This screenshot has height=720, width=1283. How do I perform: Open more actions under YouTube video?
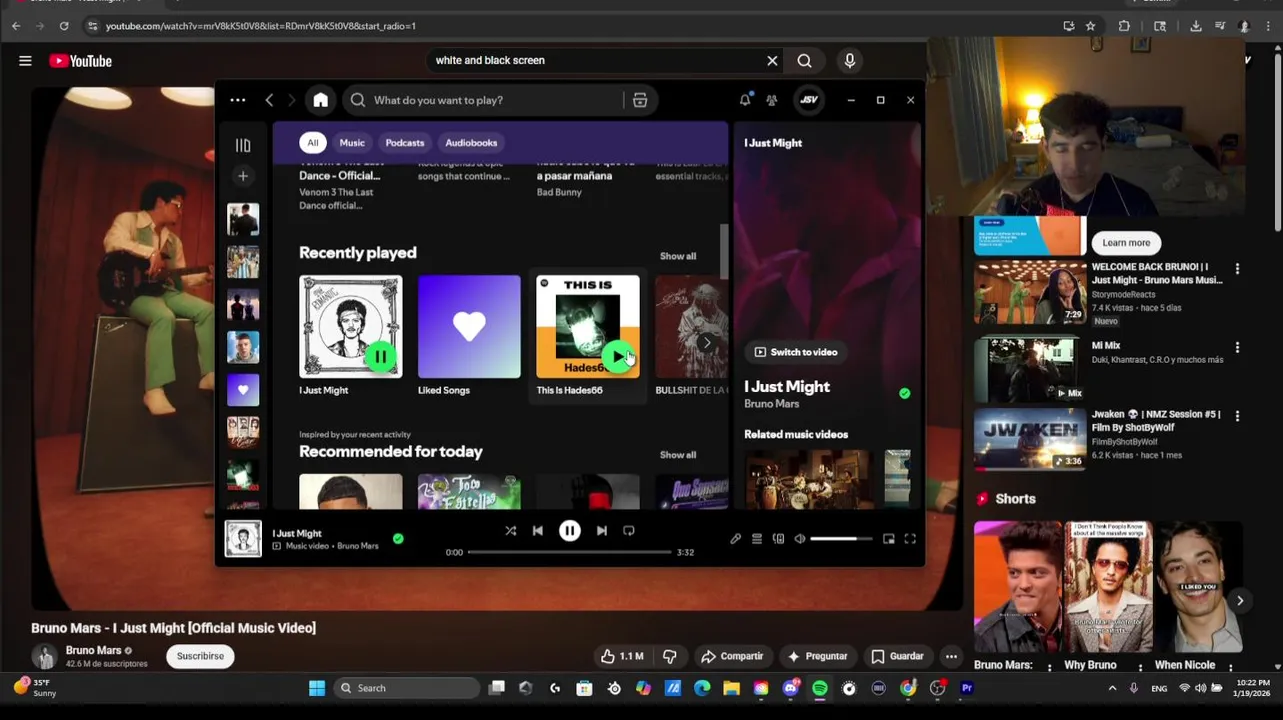951,656
